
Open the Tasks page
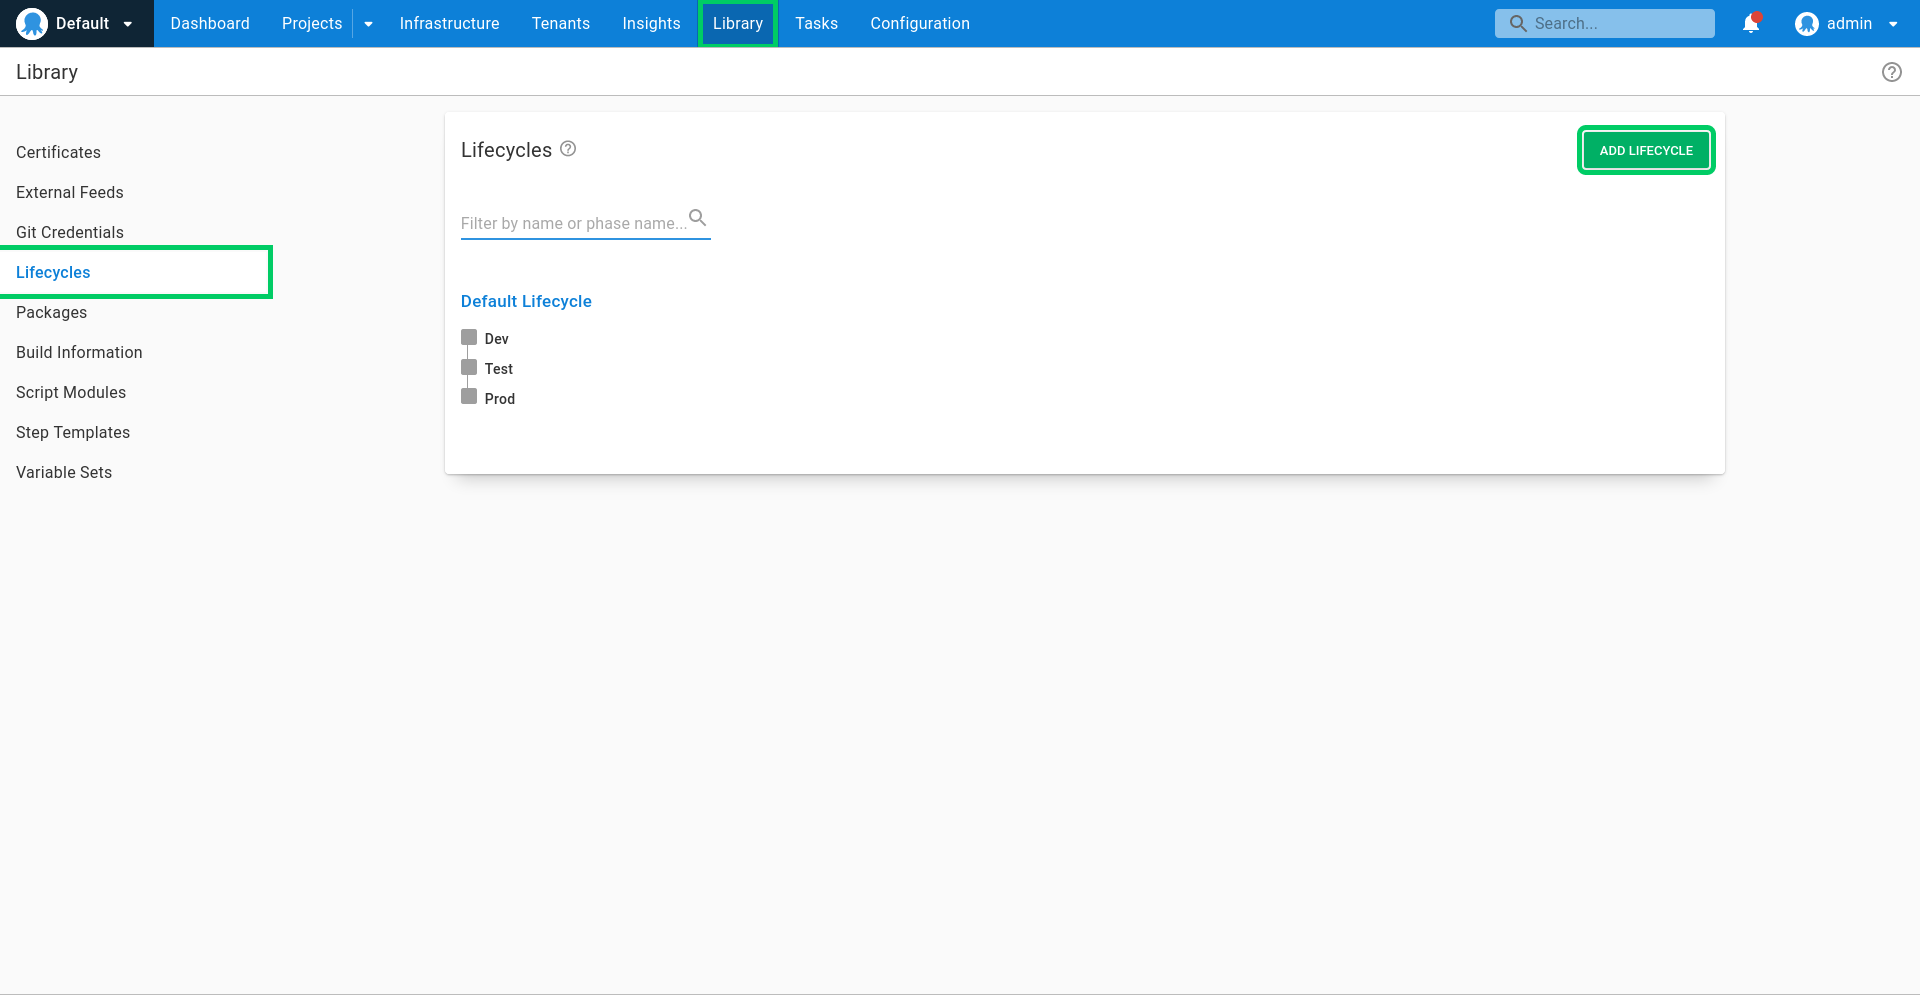tap(817, 23)
